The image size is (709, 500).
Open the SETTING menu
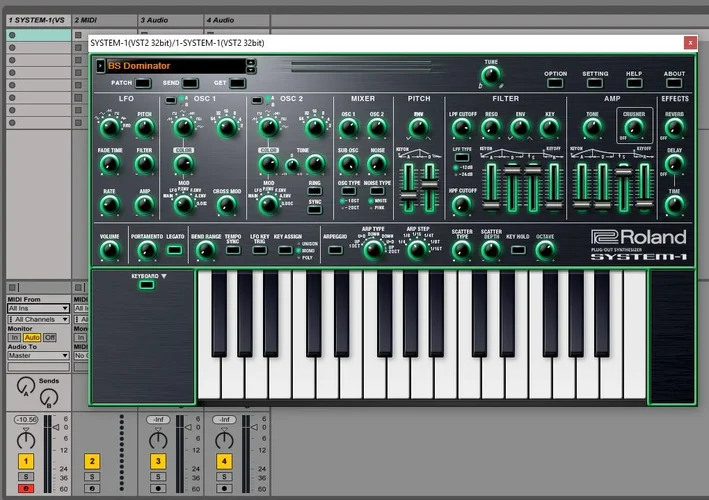595,83
